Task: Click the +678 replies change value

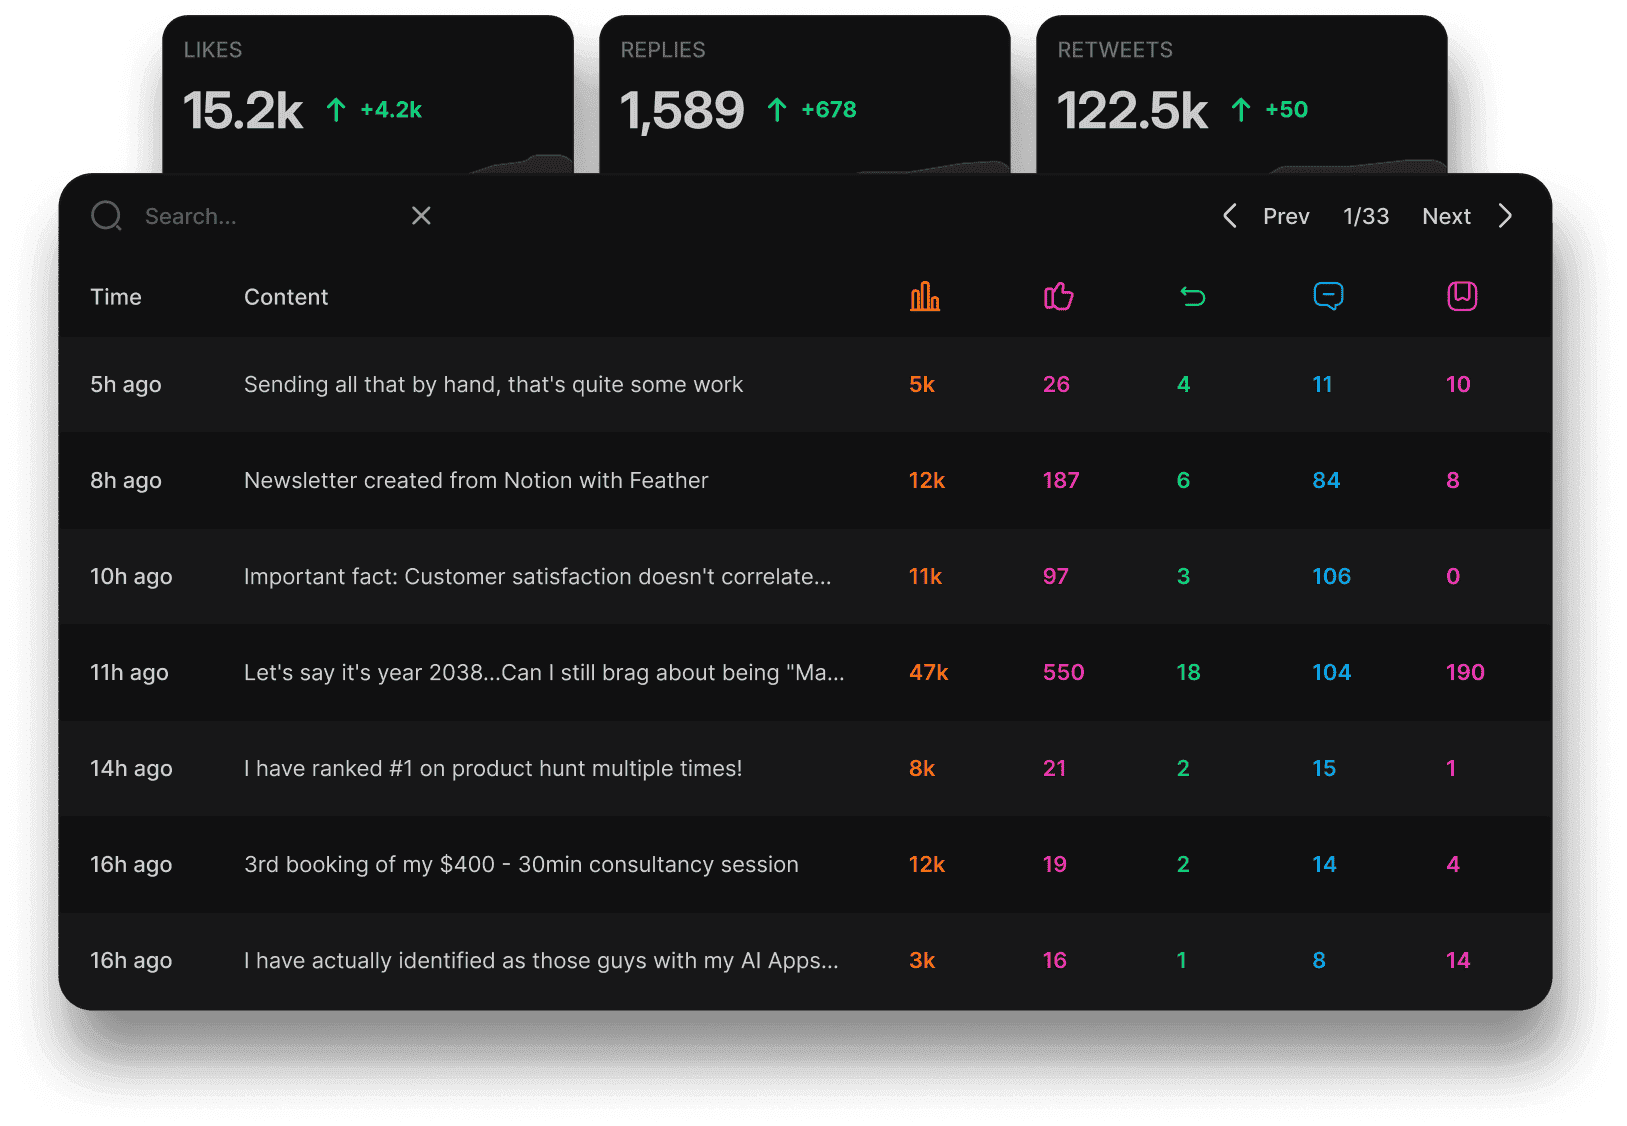Action: tap(829, 110)
